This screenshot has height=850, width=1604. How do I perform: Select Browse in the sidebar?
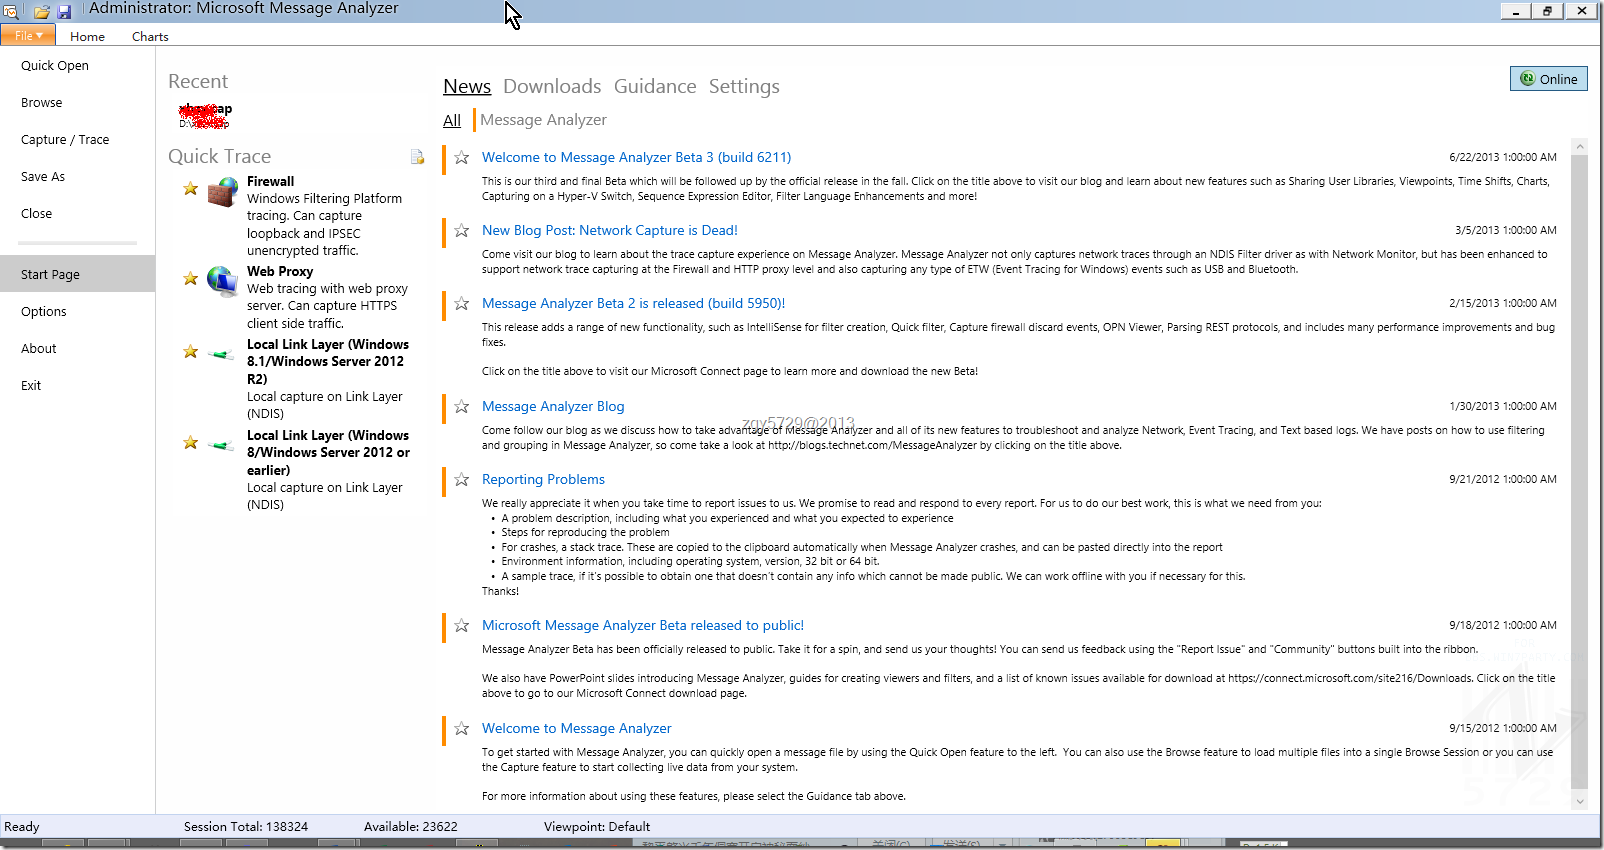click(x=41, y=103)
